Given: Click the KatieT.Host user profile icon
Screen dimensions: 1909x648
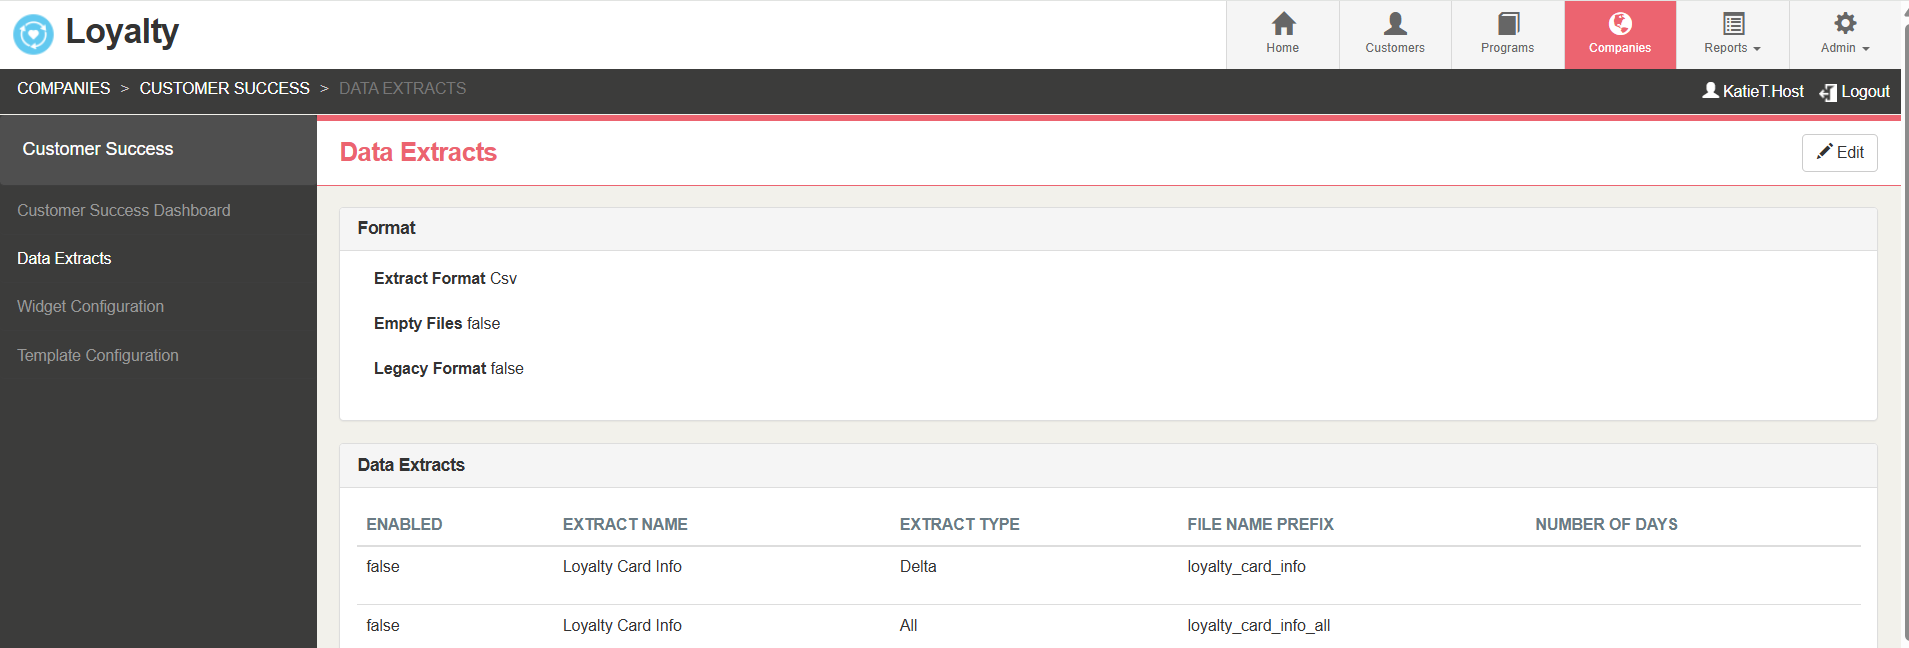Looking at the screenshot, I should click(1710, 91).
